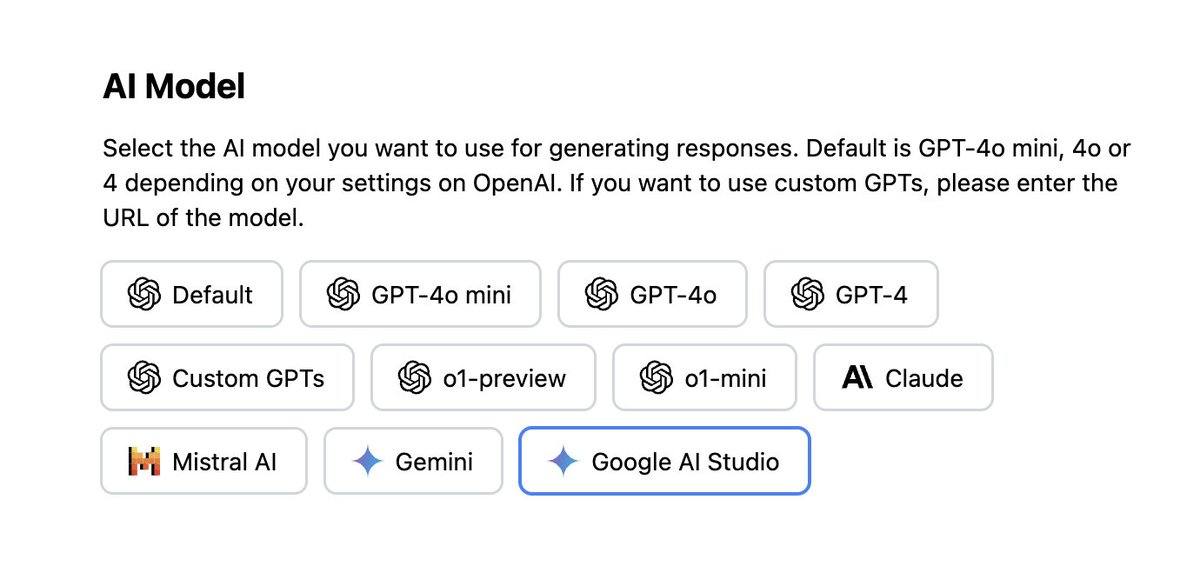The width and height of the screenshot is (1200, 586).
Task: Select the Default model option
Action: click(x=192, y=295)
